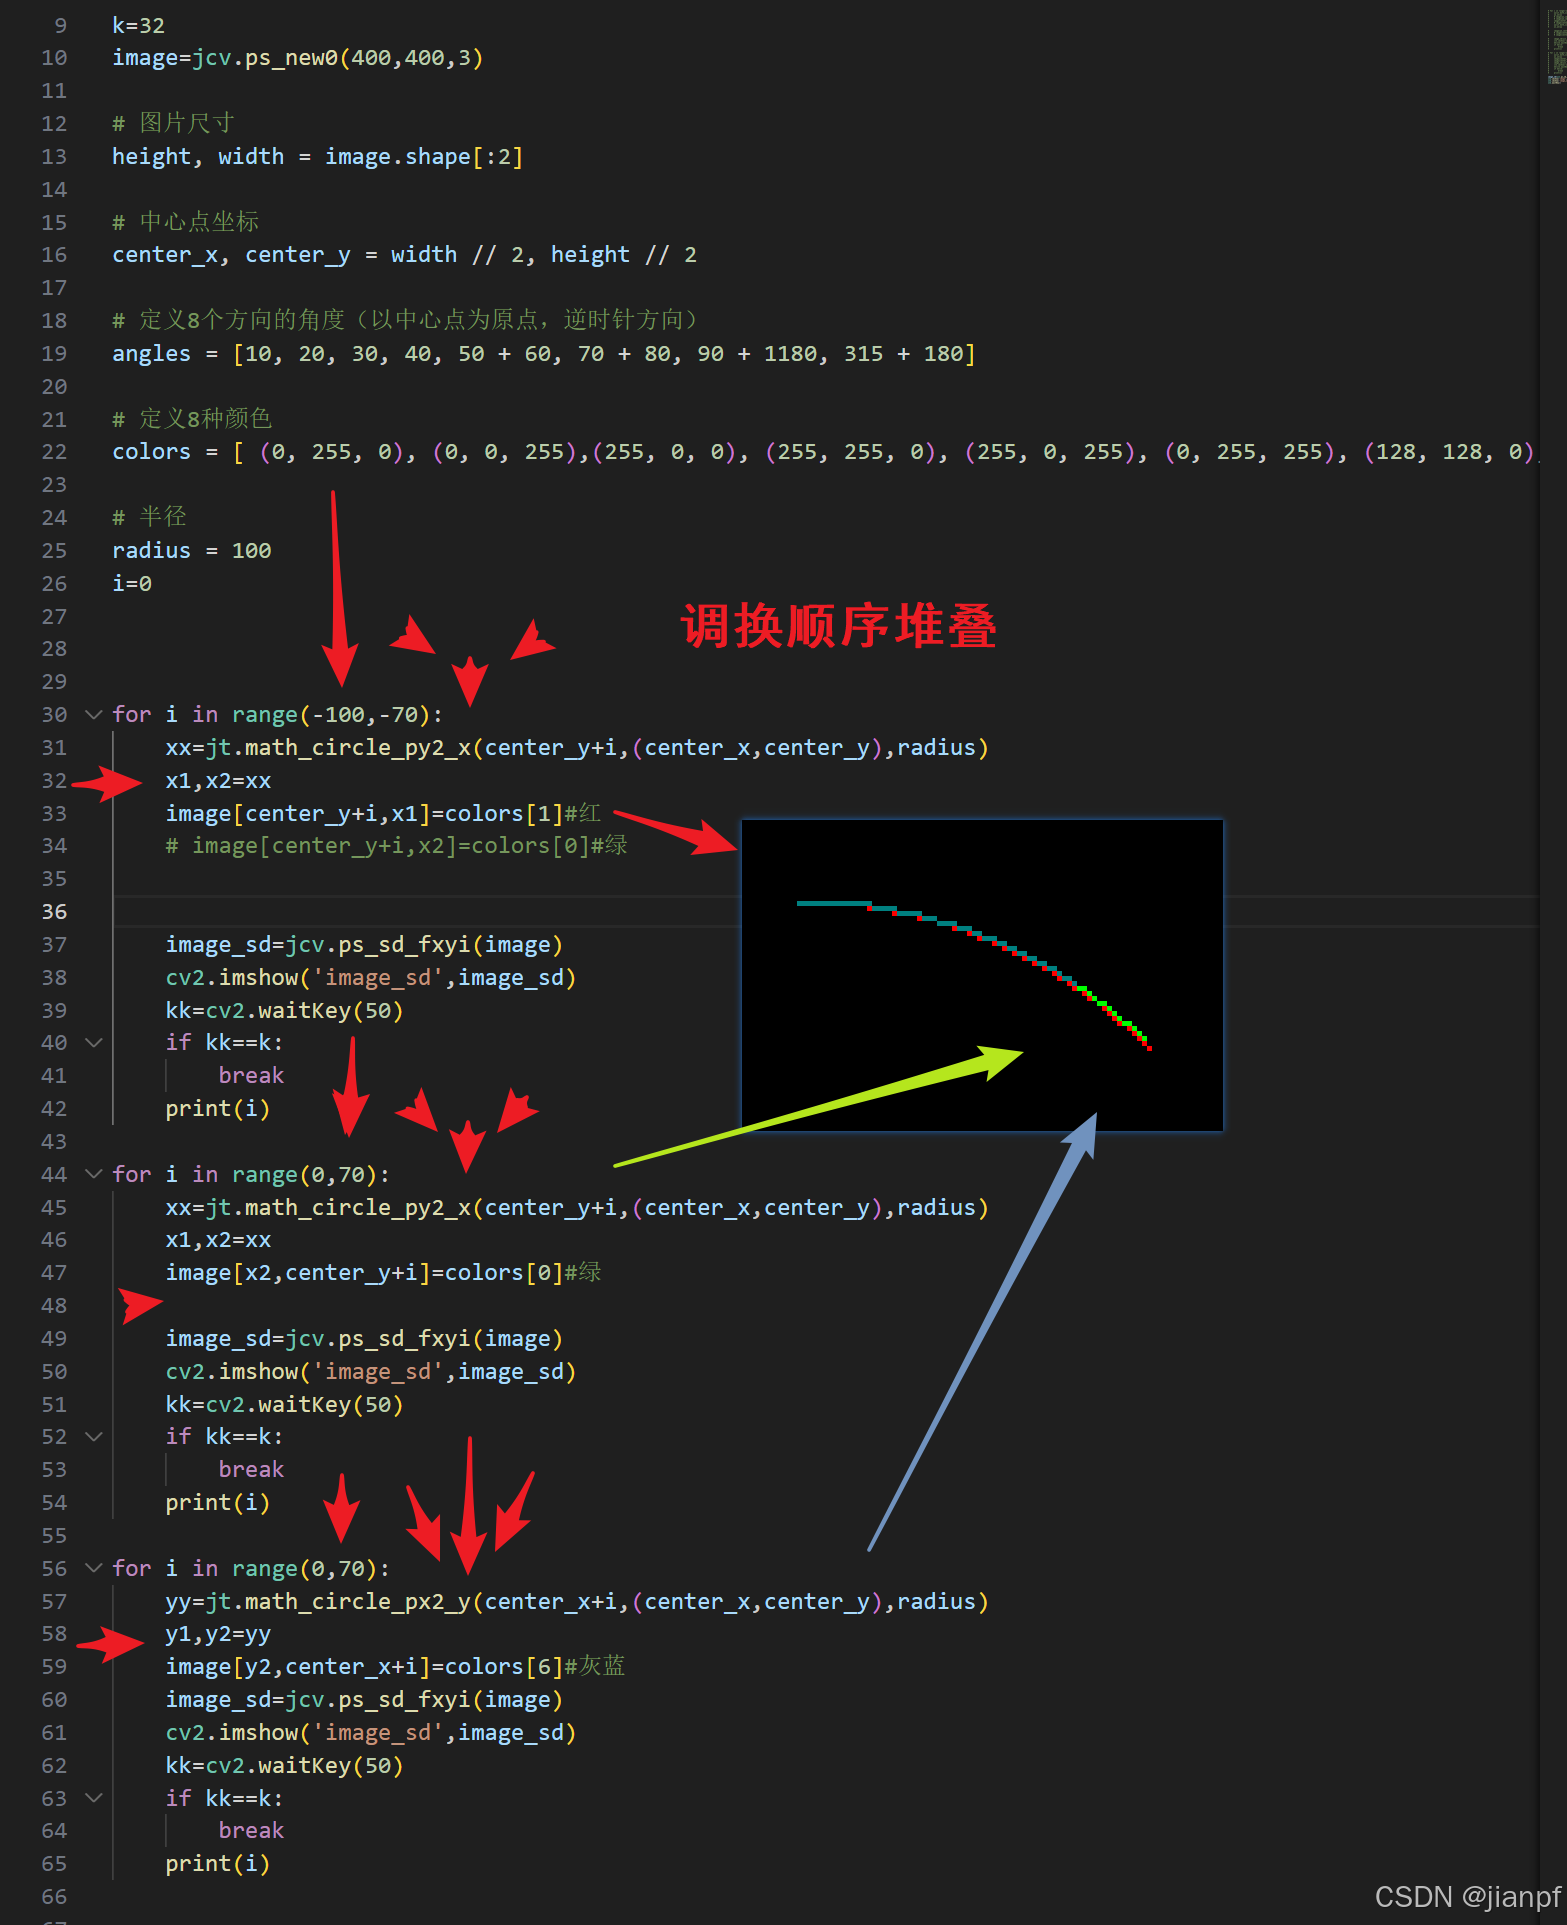Click line number 19 in the gutter

(54, 353)
